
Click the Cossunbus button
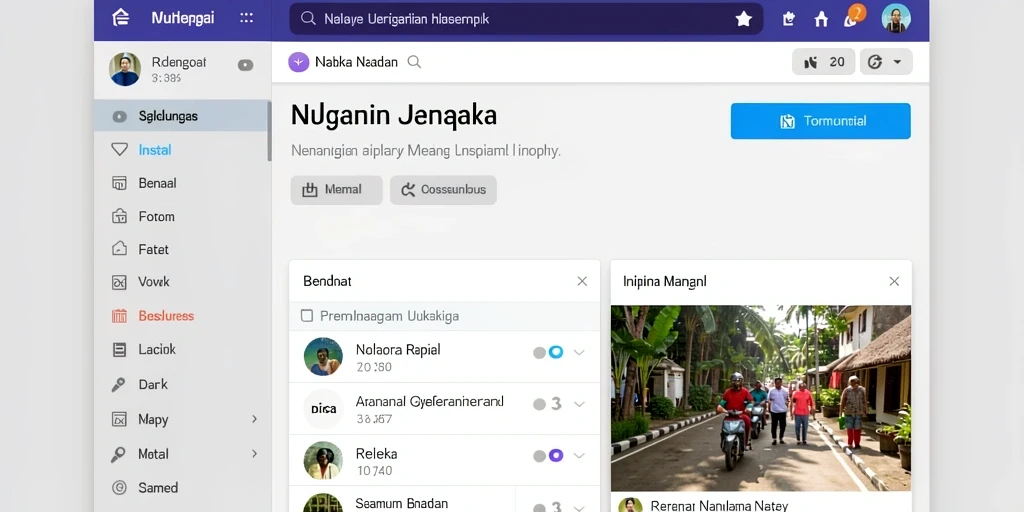tap(443, 190)
